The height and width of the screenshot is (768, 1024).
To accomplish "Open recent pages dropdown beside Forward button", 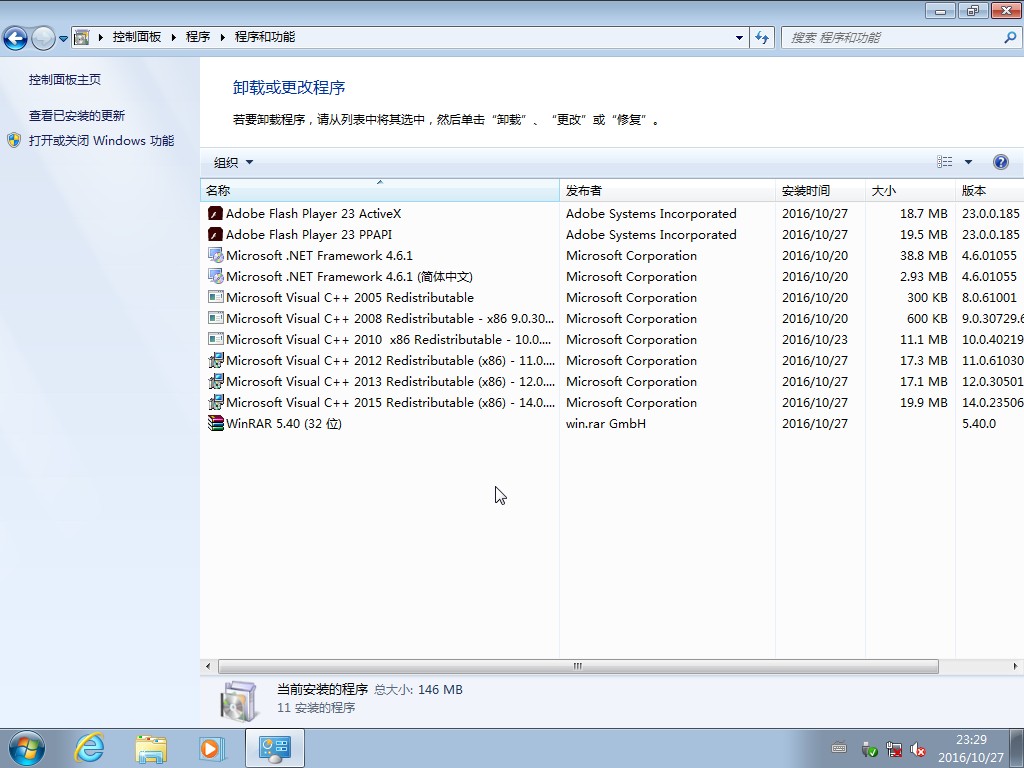I will pyautogui.click(x=63, y=38).
